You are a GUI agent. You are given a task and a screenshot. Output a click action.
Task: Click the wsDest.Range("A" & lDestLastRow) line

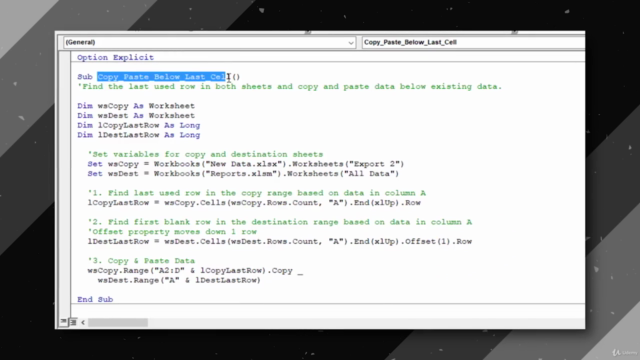(179, 280)
